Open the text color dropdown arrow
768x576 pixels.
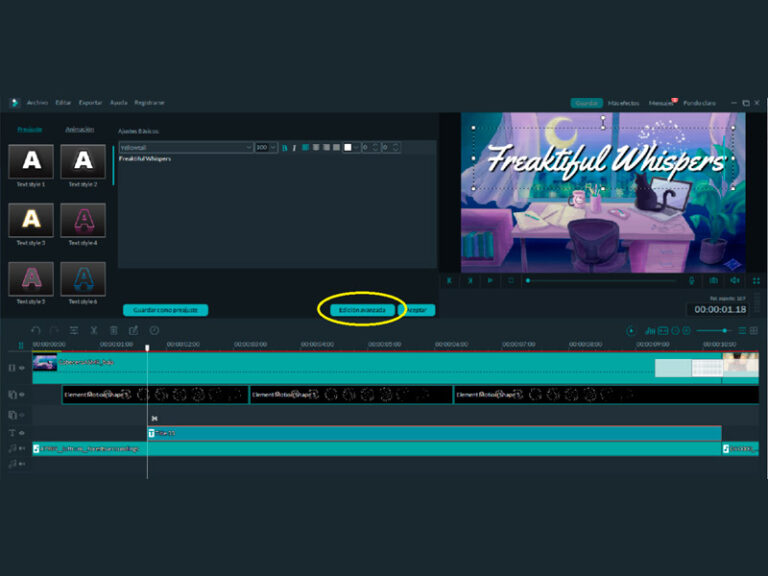pos(356,147)
